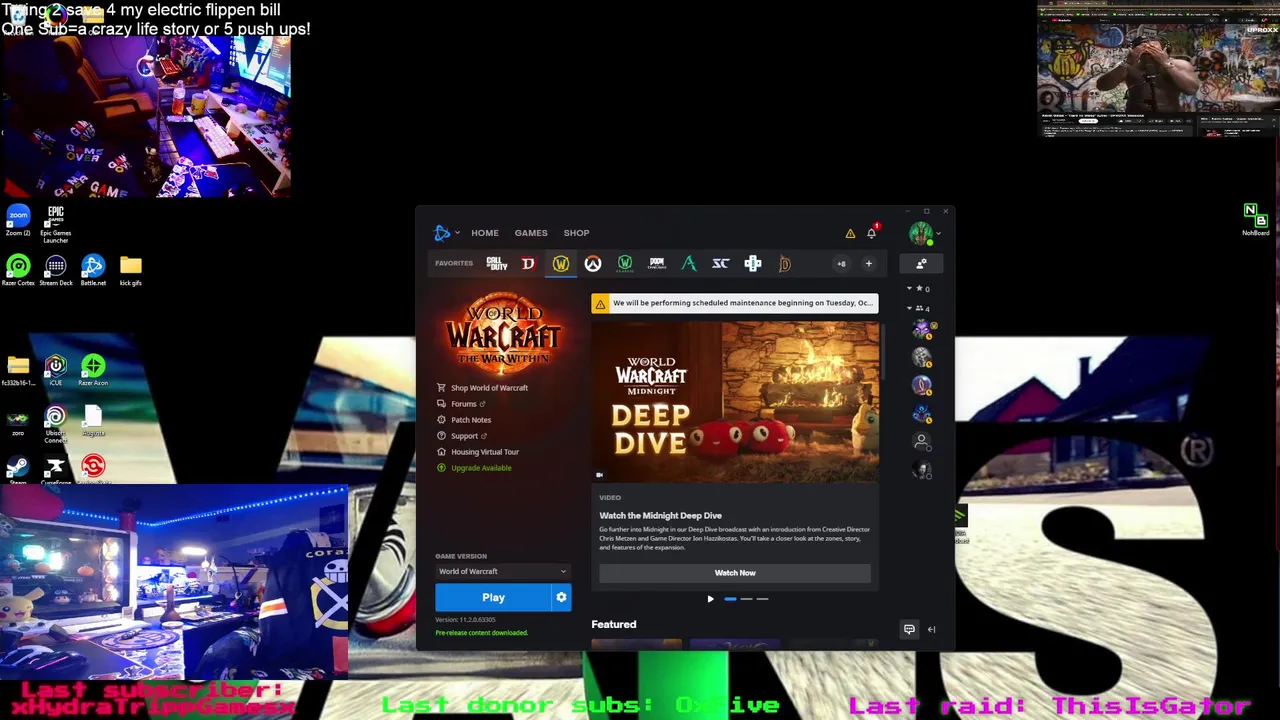The height and width of the screenshot is (720, 1280).
Task: Select the third carousel slide indicator
Action: (762, 599)
